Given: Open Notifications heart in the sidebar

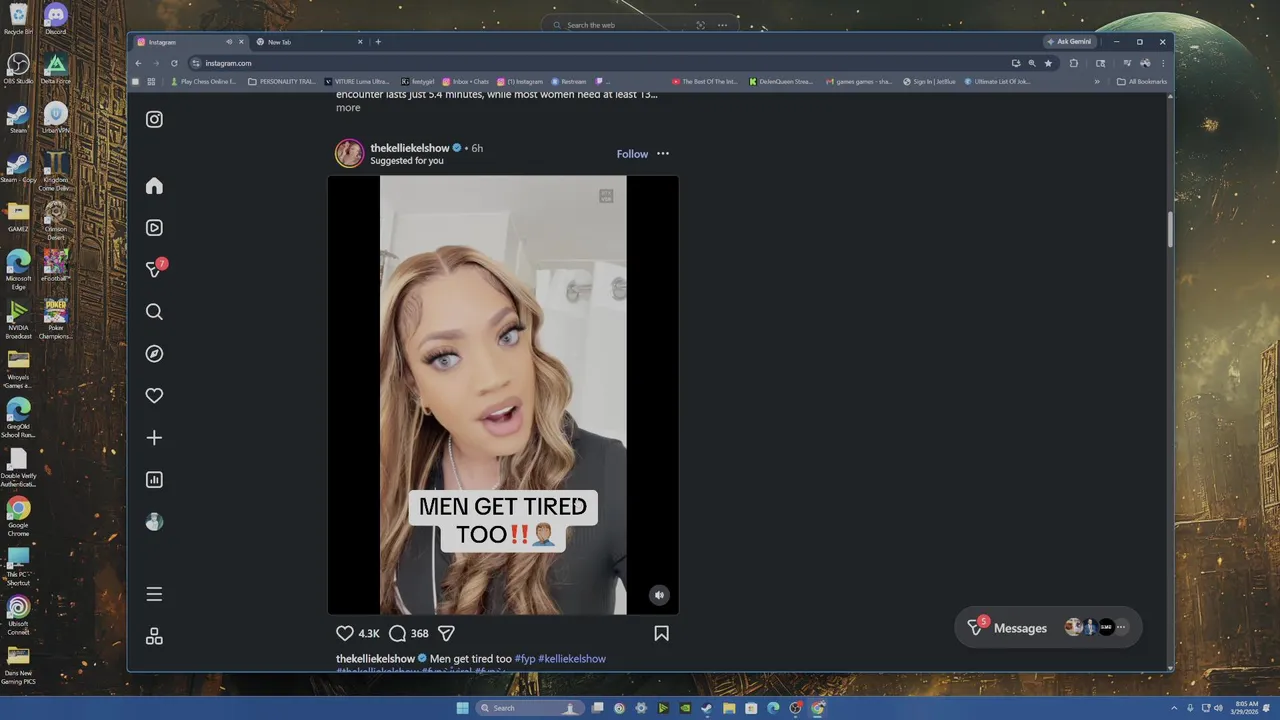Looking at the screenshot, I should 154,396.
